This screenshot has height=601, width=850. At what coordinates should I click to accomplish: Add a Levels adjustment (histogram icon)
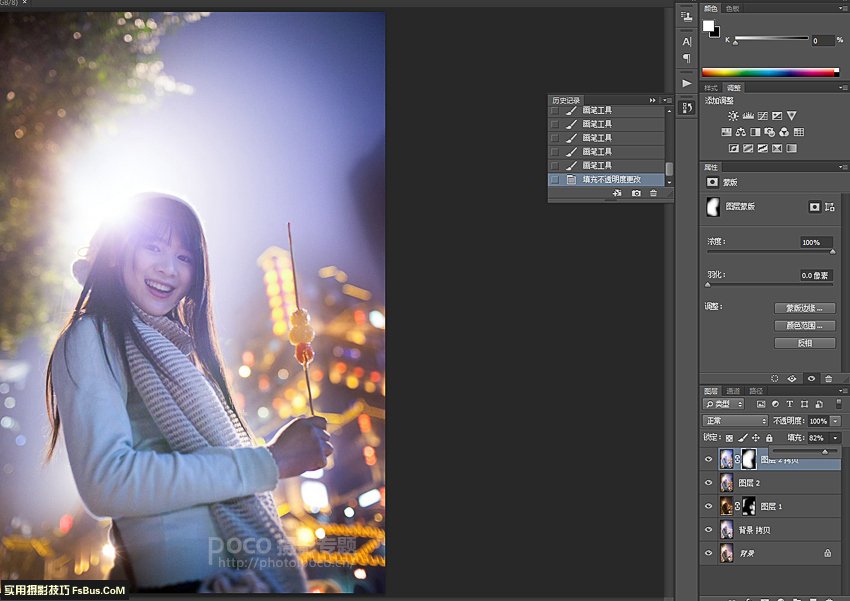click(747, 116)
